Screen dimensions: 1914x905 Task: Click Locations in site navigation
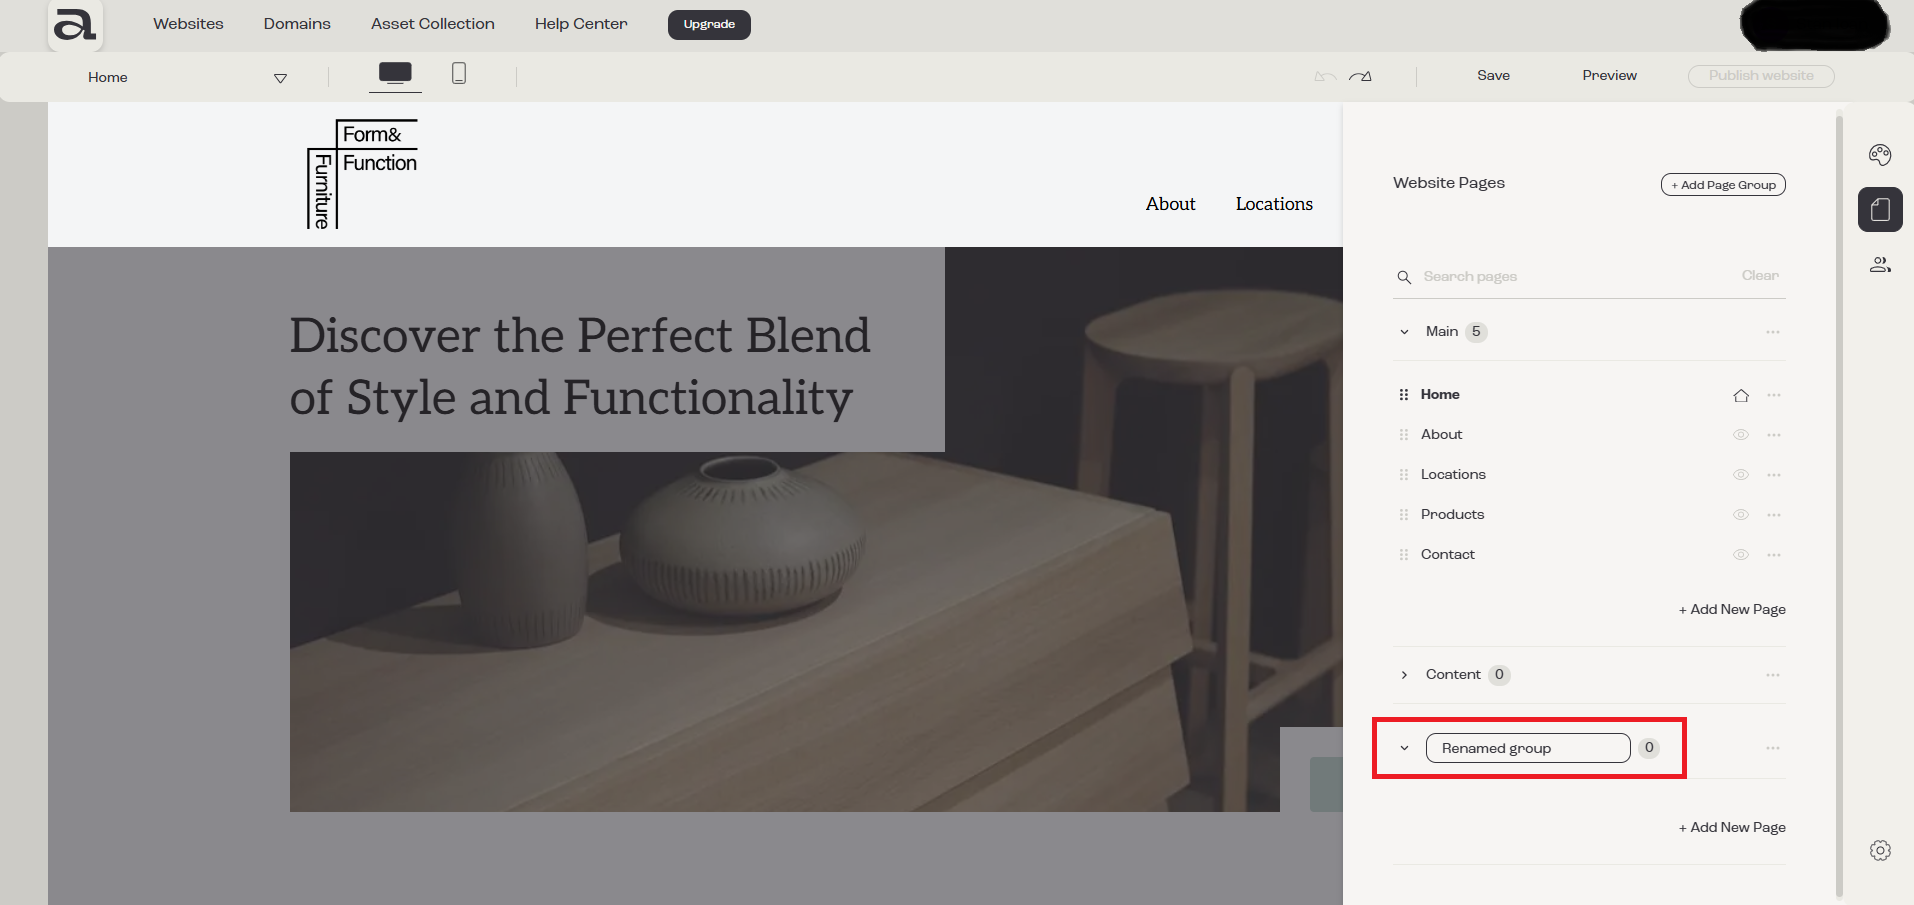(1274, 204)
